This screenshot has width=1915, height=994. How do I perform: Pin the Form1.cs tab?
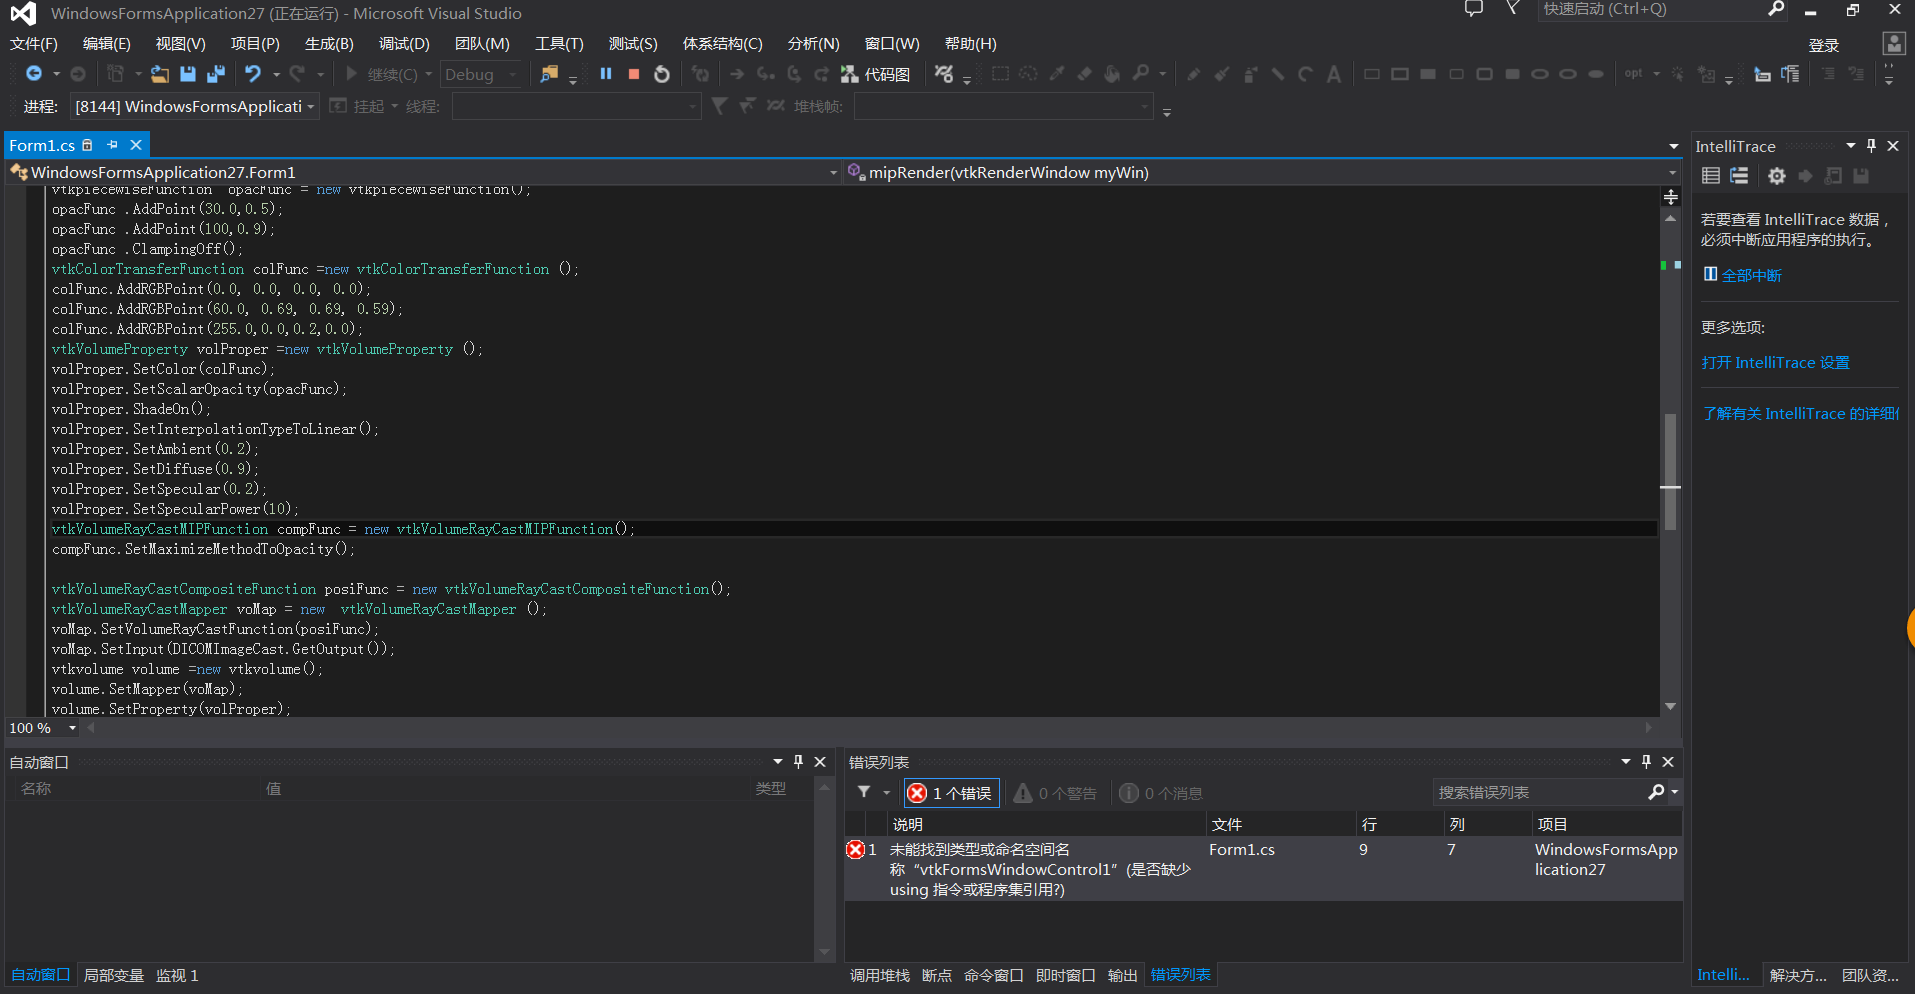113,145
